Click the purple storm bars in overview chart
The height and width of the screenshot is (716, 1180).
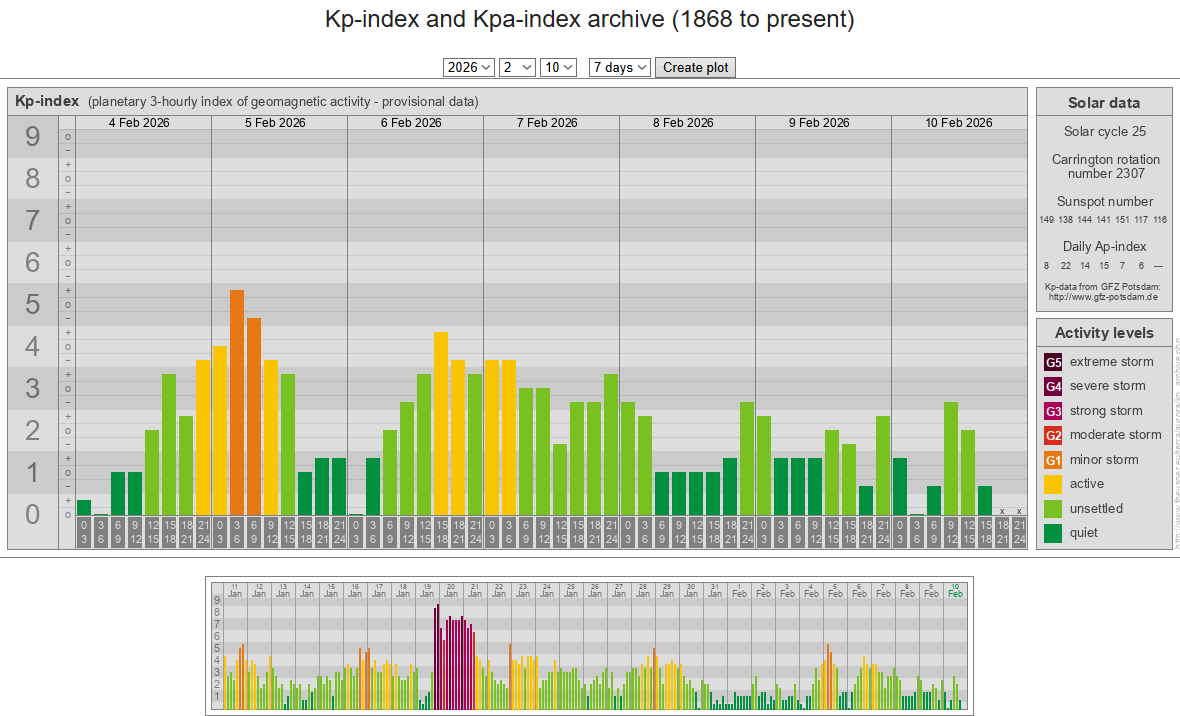point(453,660)
